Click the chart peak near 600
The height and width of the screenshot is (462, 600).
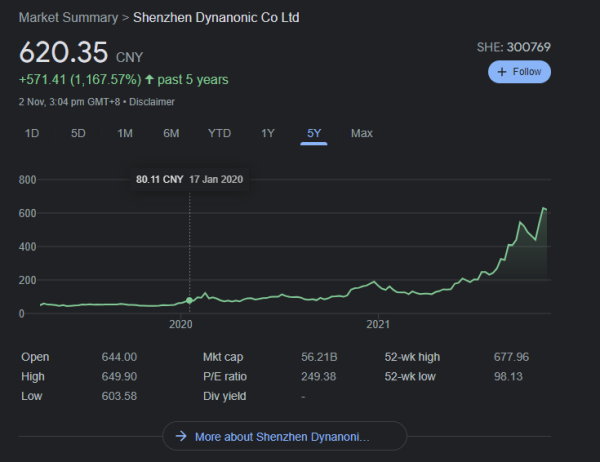click(x=543, y=208)
